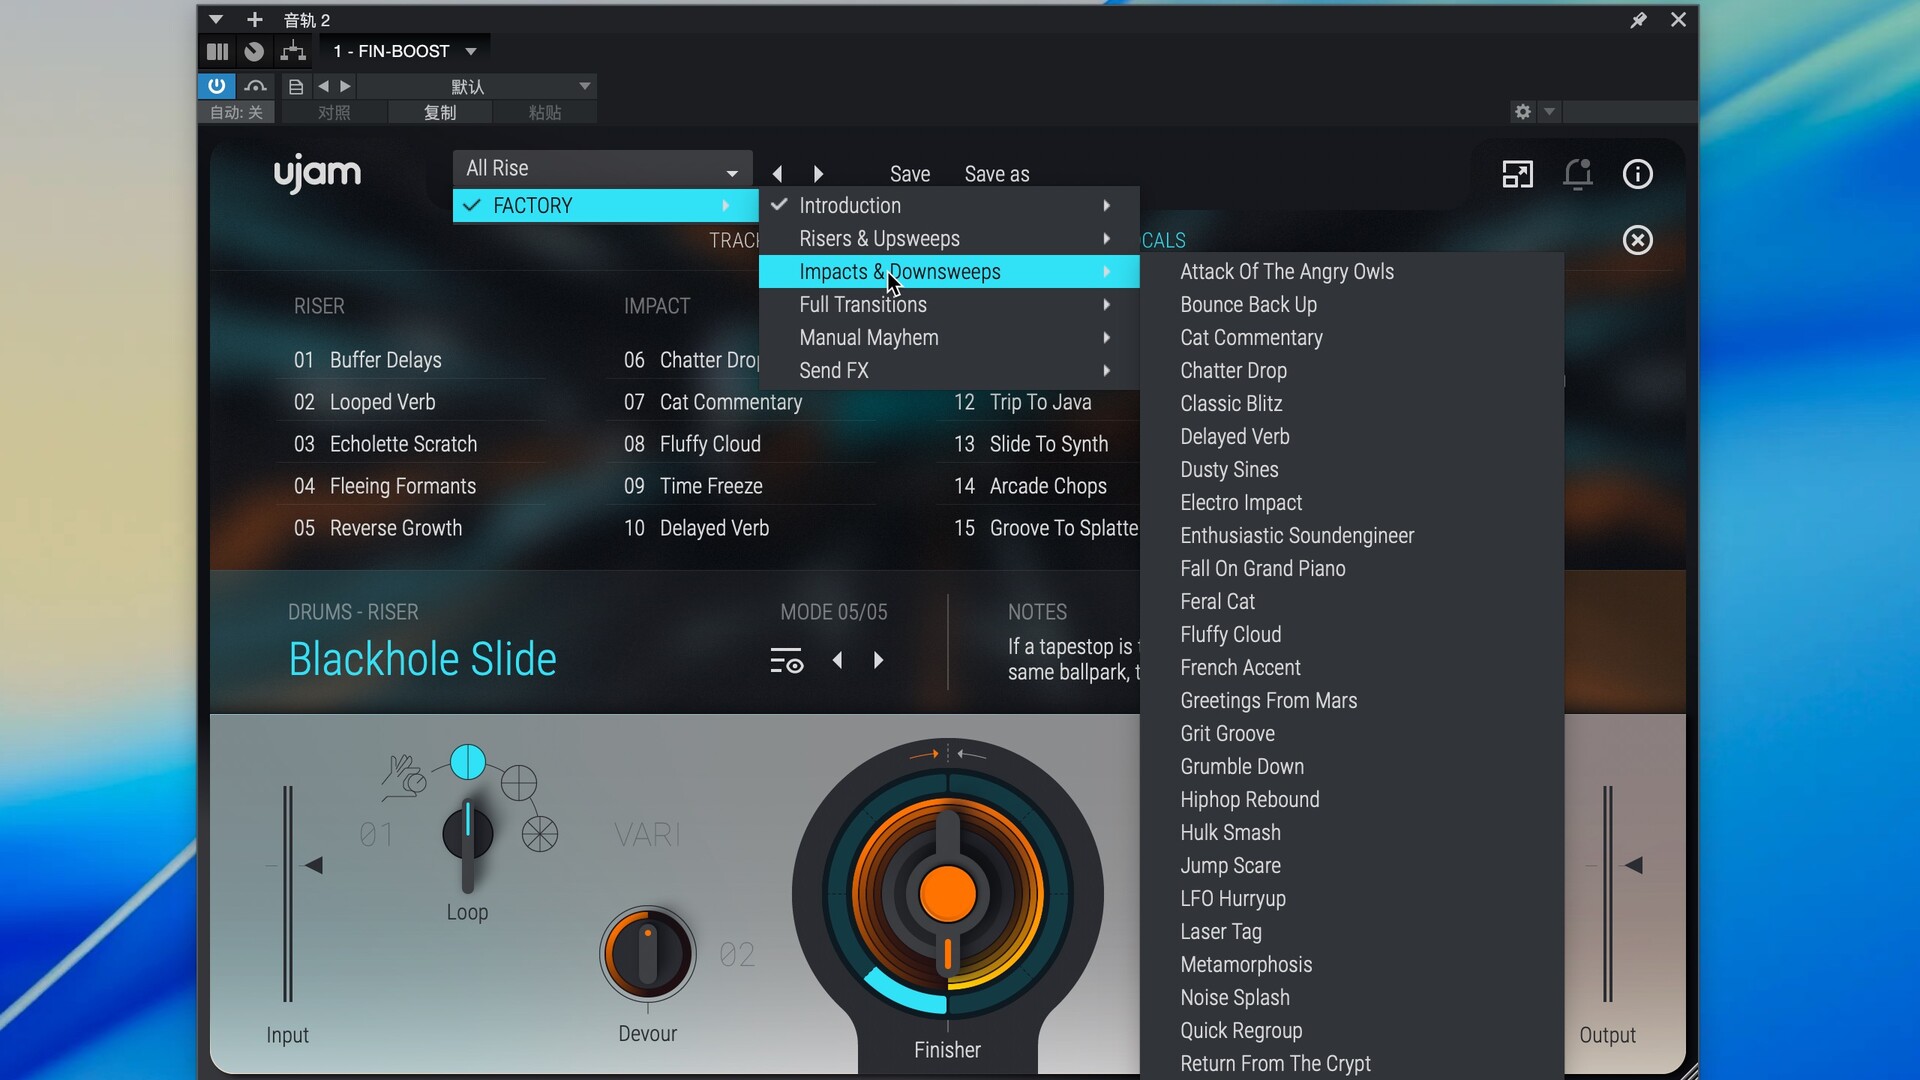Select mode 01 Buffer Delays

[412, 360]
